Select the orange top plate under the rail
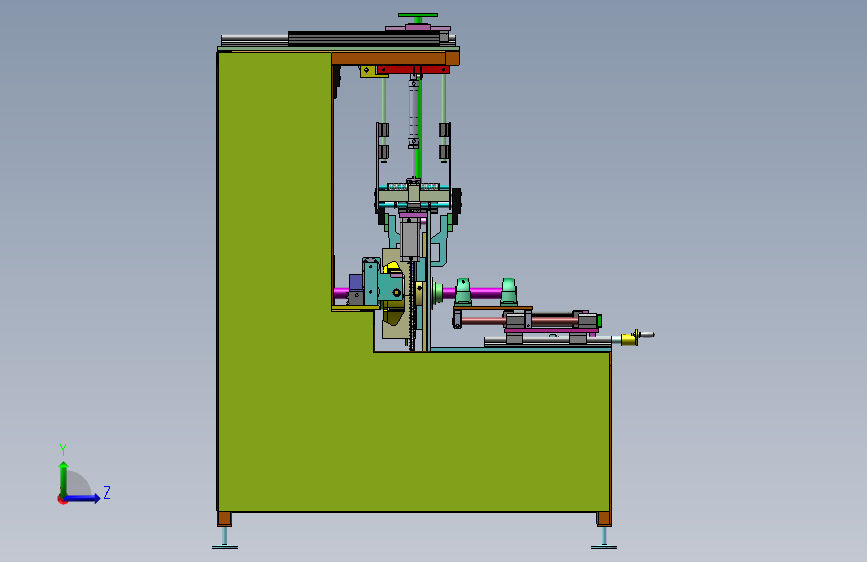This screenshot has height=562, width=867. (395, 59)
